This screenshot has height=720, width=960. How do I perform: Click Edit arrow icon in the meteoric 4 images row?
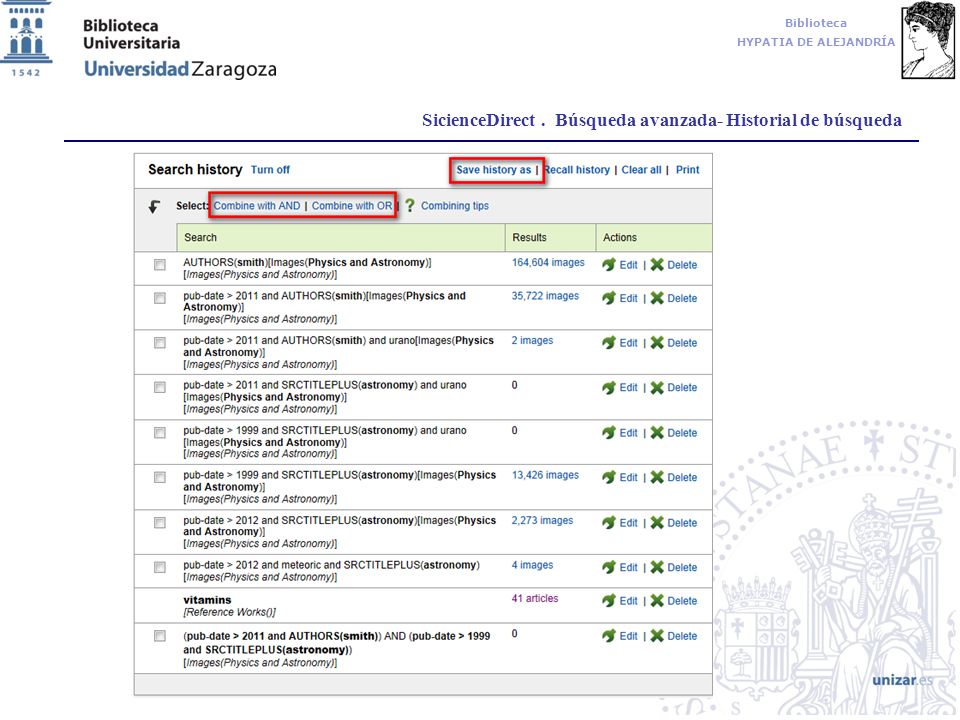(609, 568)
